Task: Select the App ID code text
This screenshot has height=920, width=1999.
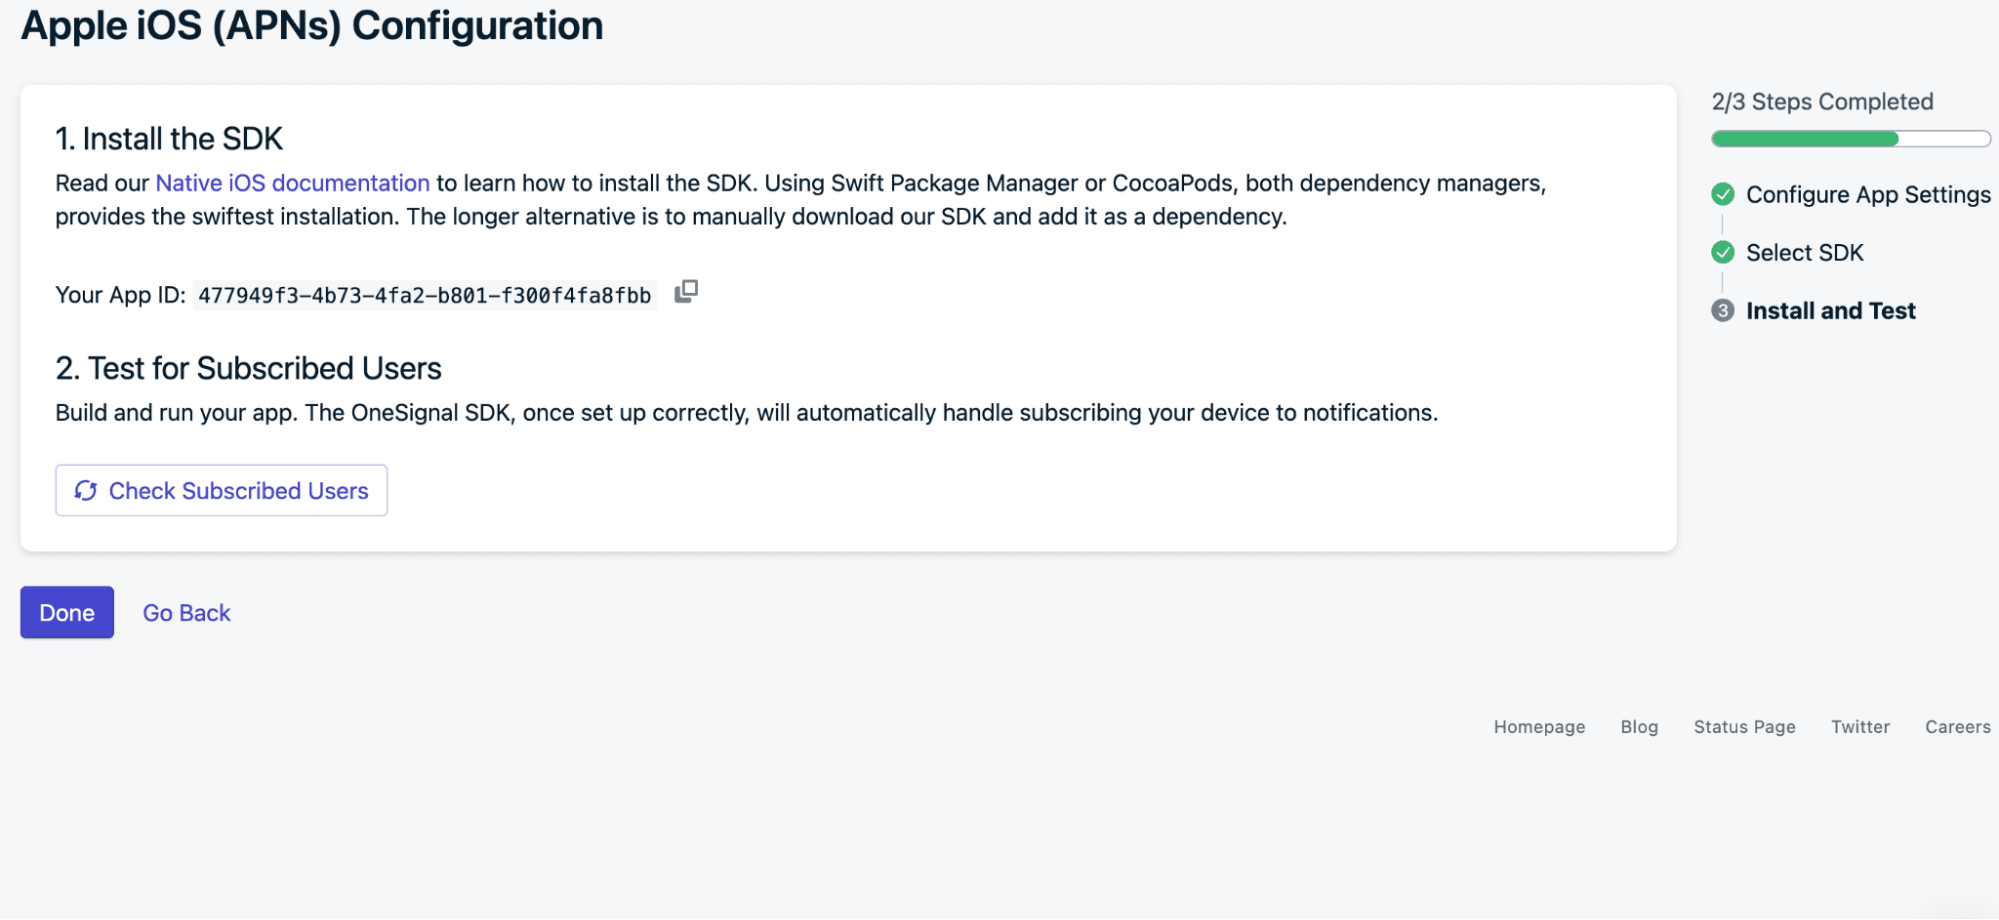Action: point(424,296)
